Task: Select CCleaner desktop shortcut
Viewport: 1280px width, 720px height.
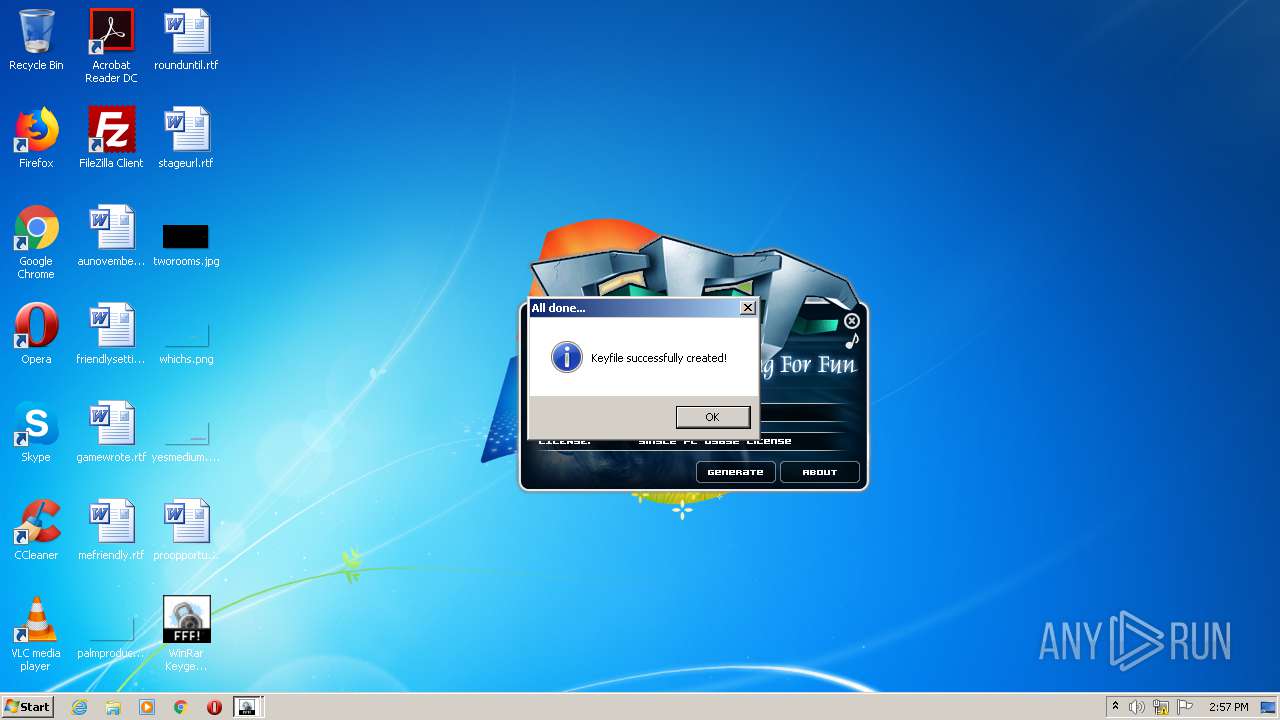Action: pyautogui.click(x=36, y=530)
